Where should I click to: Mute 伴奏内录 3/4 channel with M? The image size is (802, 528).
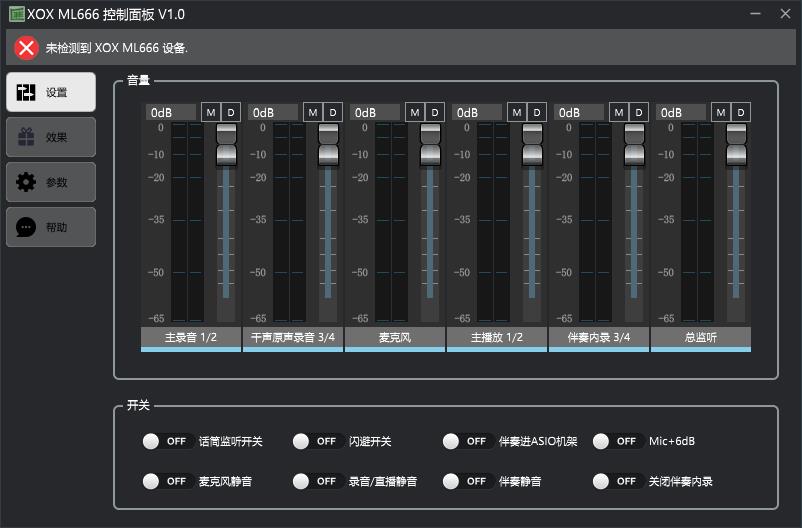point(619,113)
